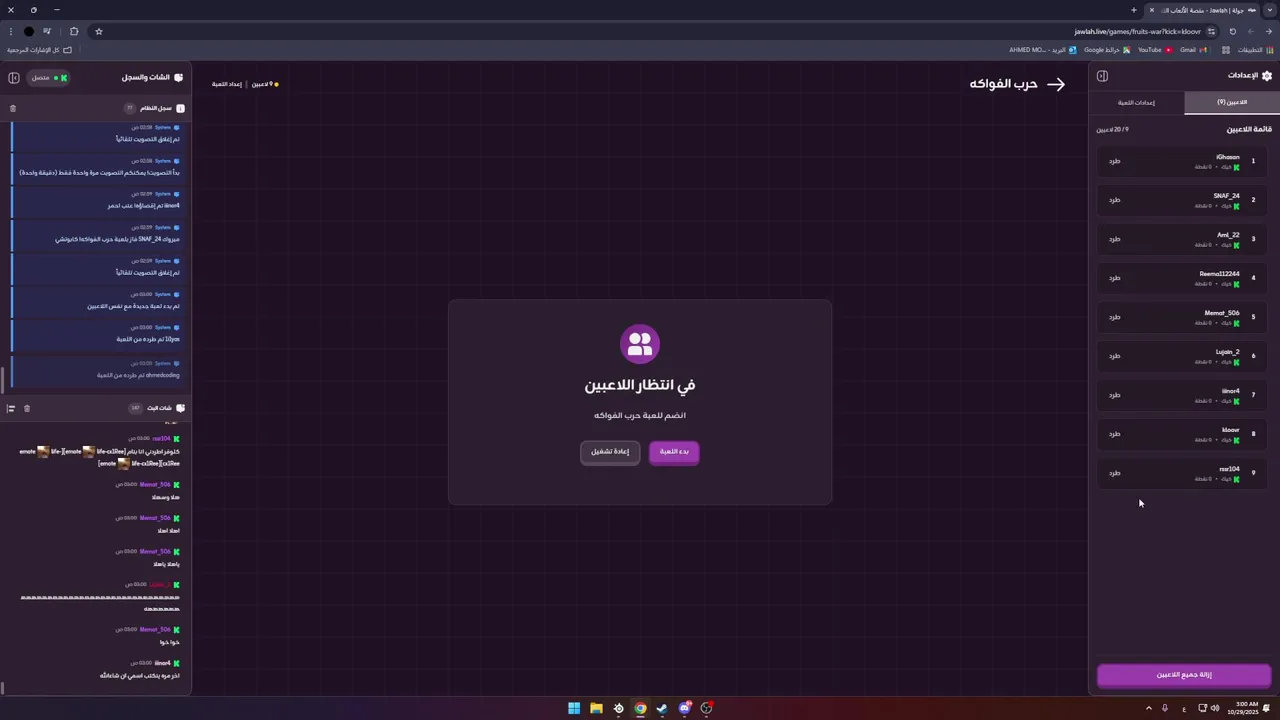This screenshot has height=720, width=1280.
Task: Open the tab search dropdown in Chrome
Action: (x=1270, y=10)
